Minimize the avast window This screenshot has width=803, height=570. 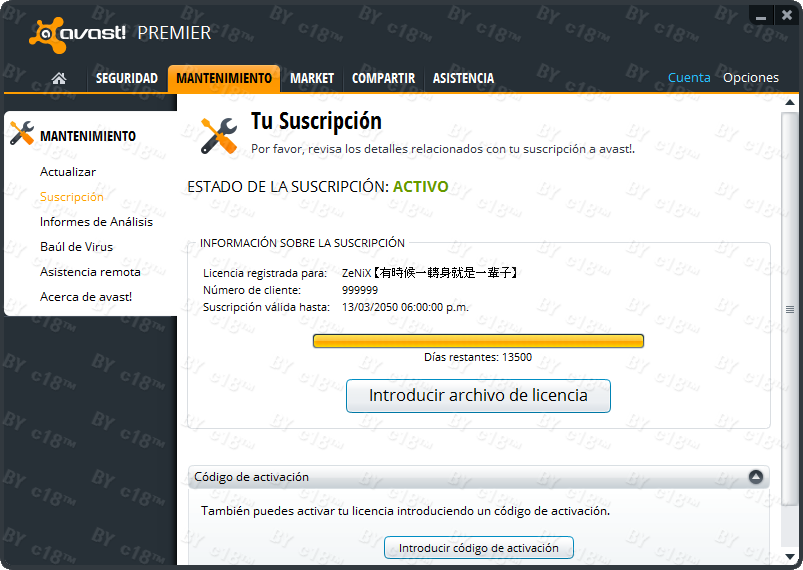click(761, 16)
